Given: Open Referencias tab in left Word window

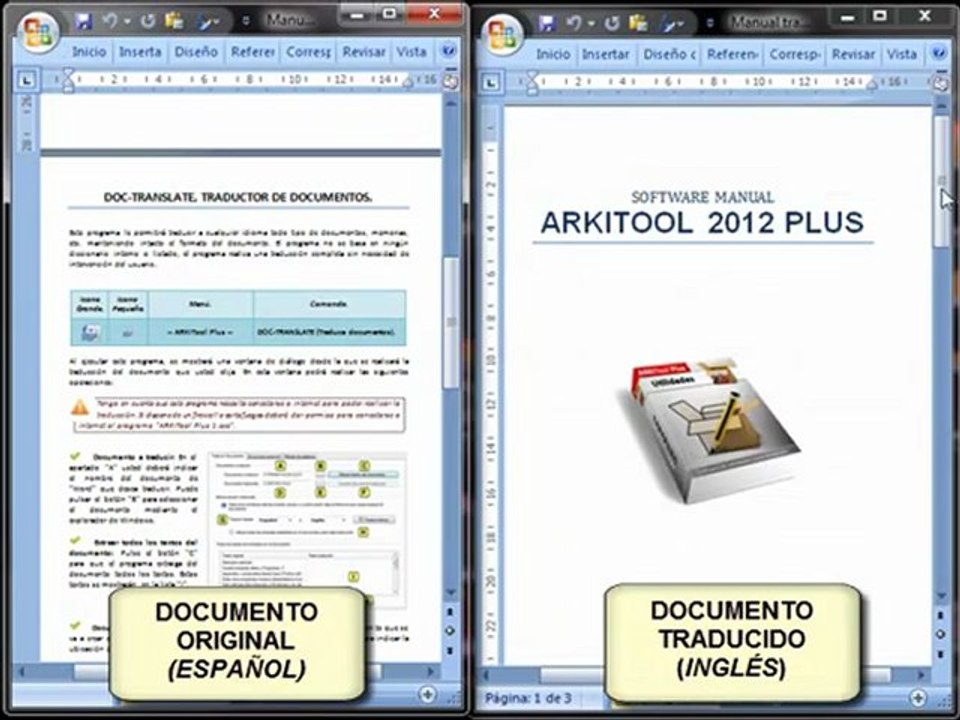Looking at the screenshot, I should click(x=252, y=52).
